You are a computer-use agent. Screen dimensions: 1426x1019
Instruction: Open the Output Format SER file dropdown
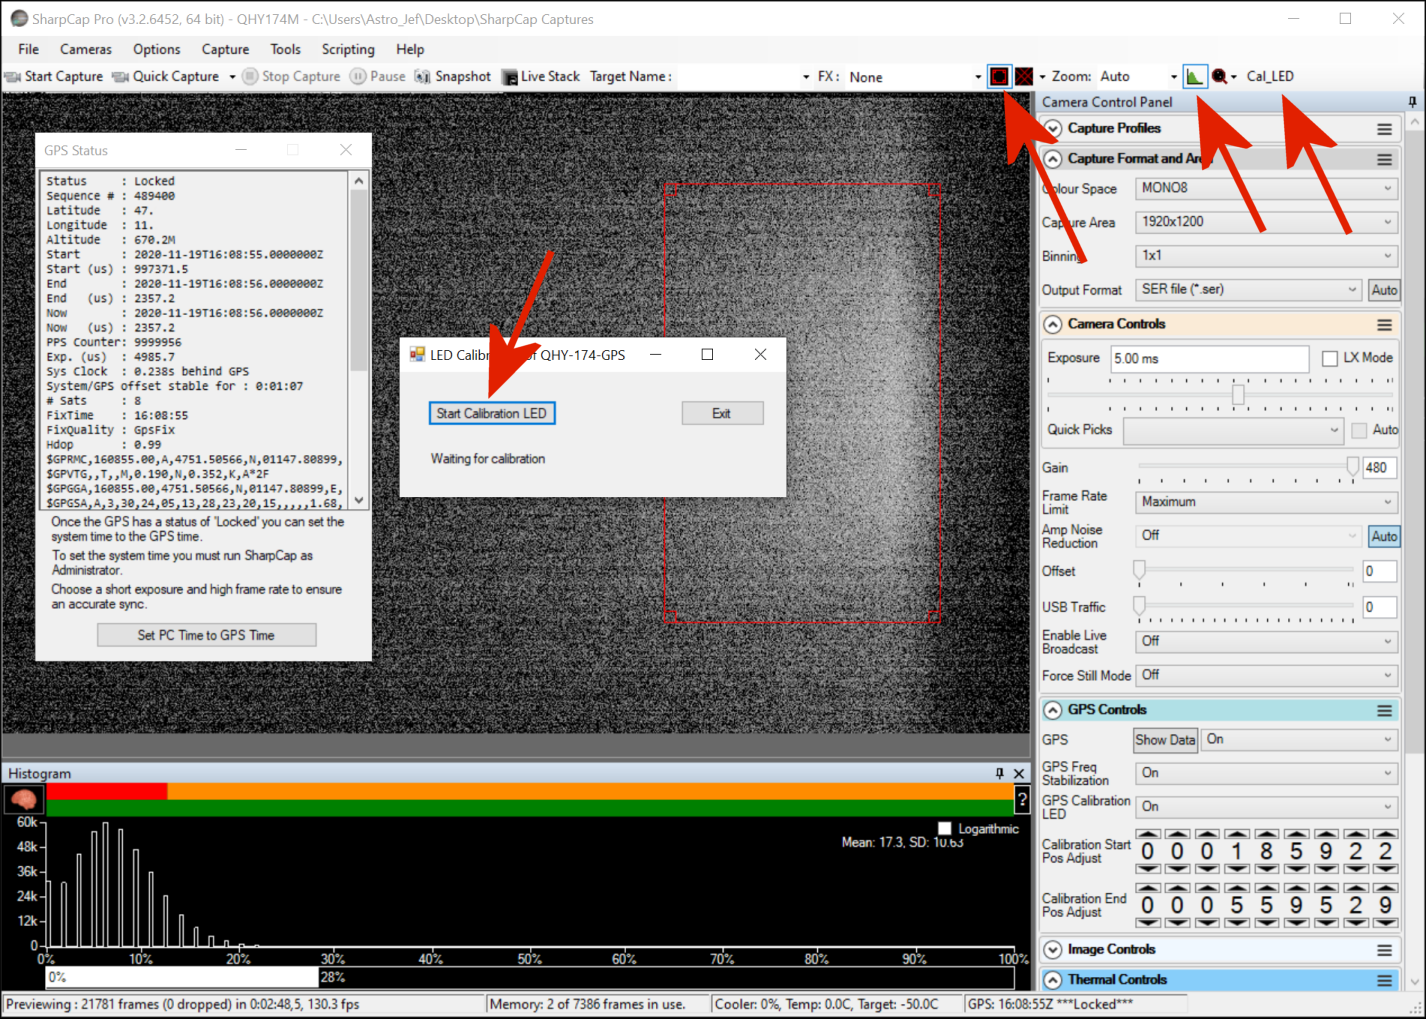coord(1248,289)
